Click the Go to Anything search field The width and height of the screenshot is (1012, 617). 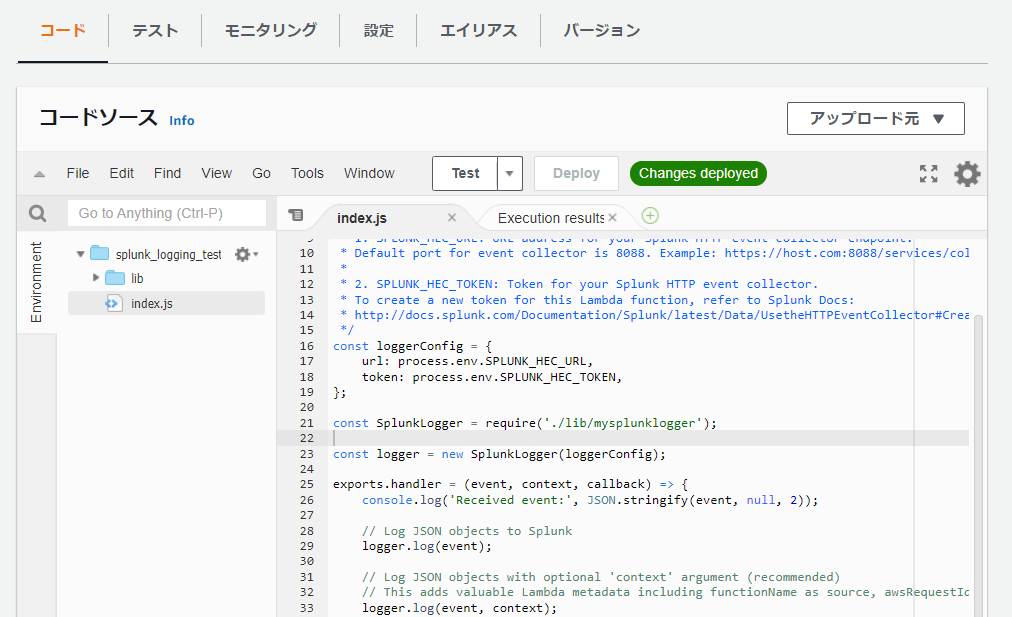pos(167,213)
